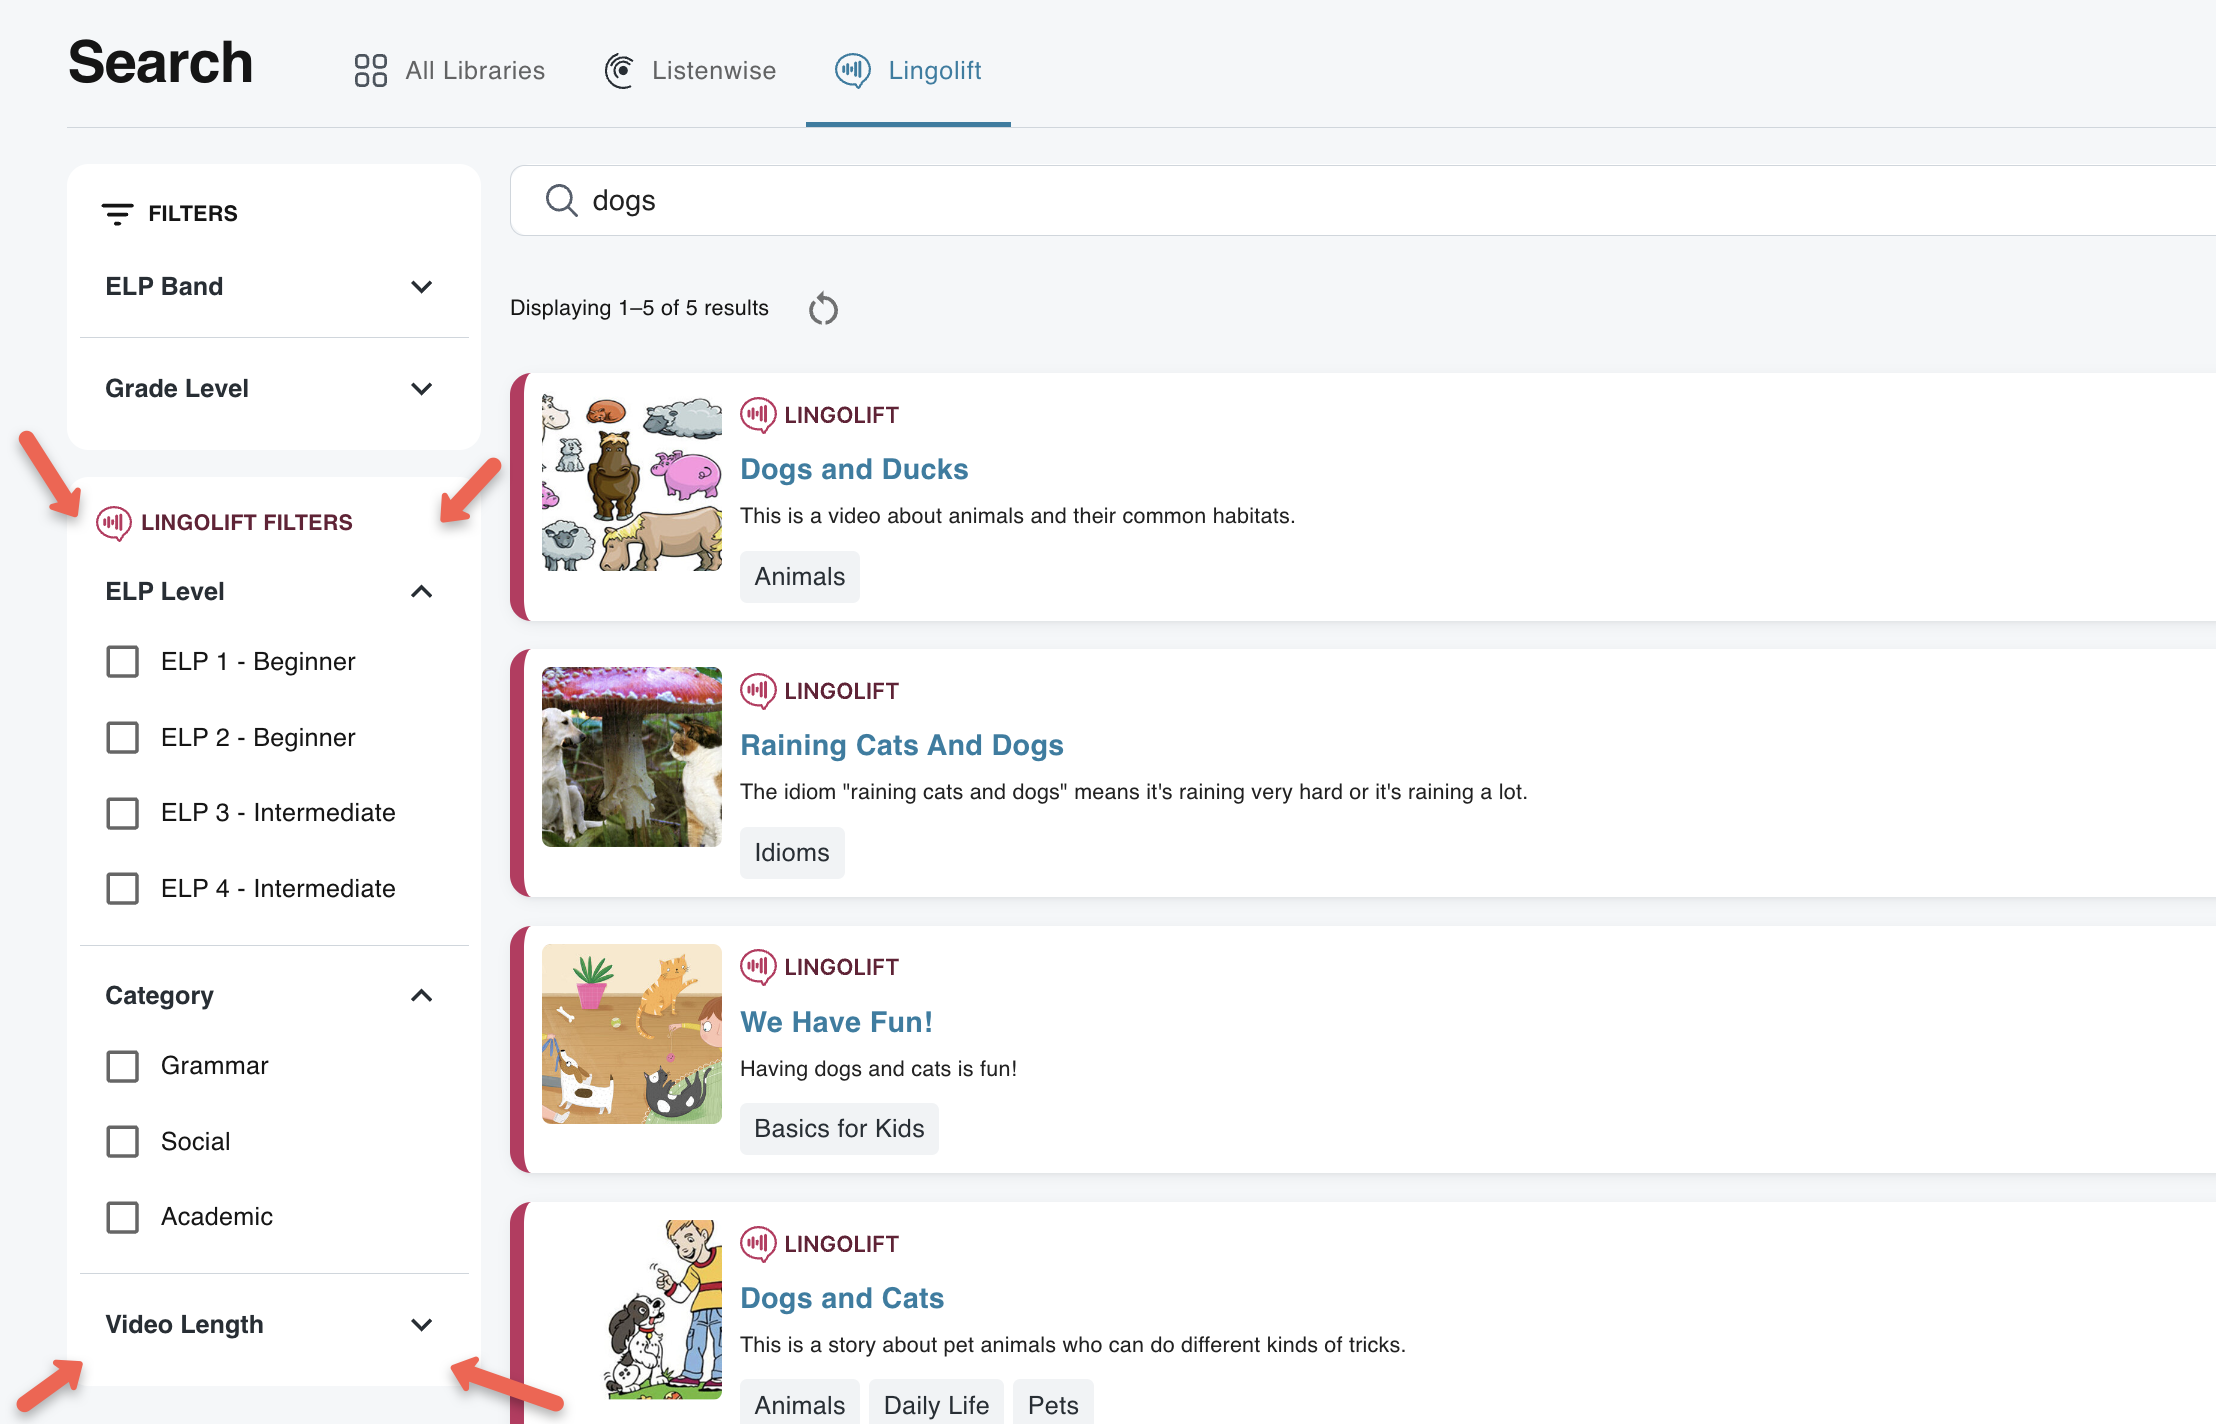Select the Lingolift tab label
The height and width of the screenshot is (1424, 2216).
tap(935, 71)
